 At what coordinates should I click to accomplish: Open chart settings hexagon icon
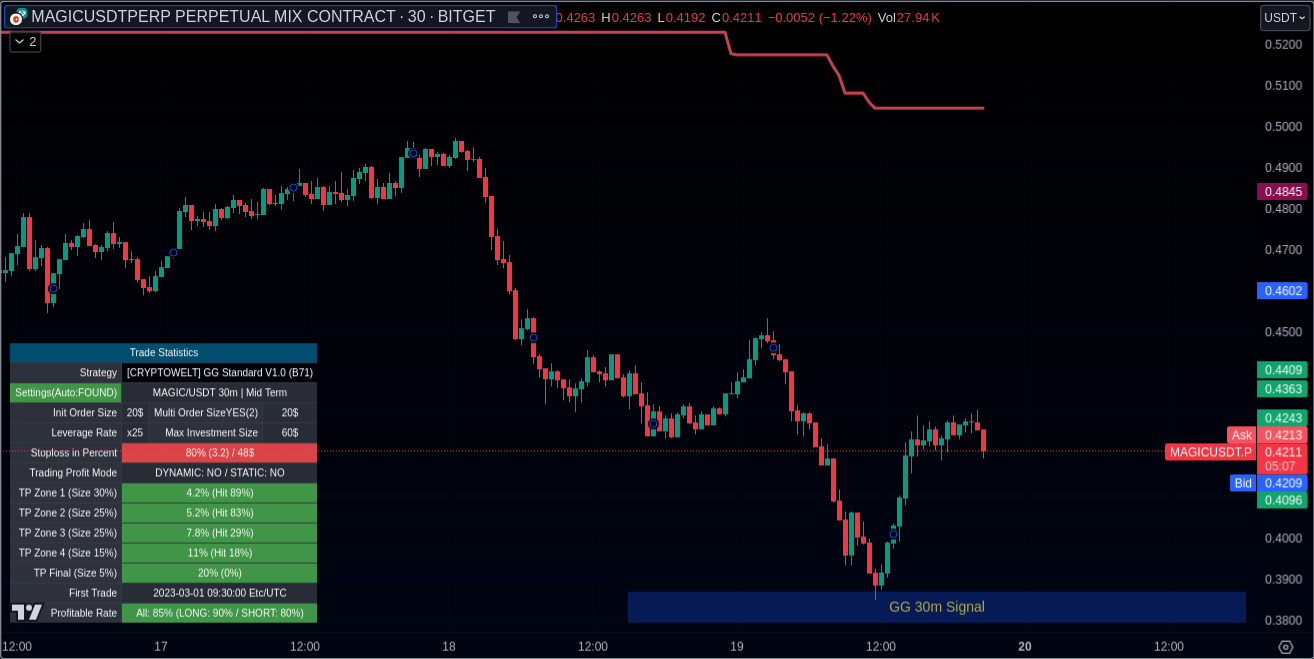point(1286,647)
